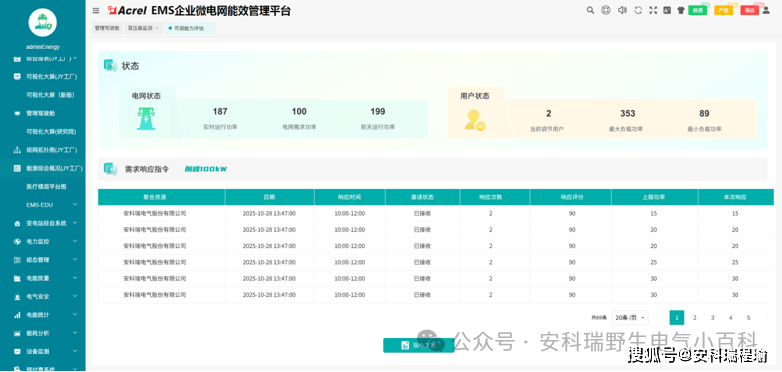
Task: Expand the 设备监测 sidebar menu
Action: point(43,352)
